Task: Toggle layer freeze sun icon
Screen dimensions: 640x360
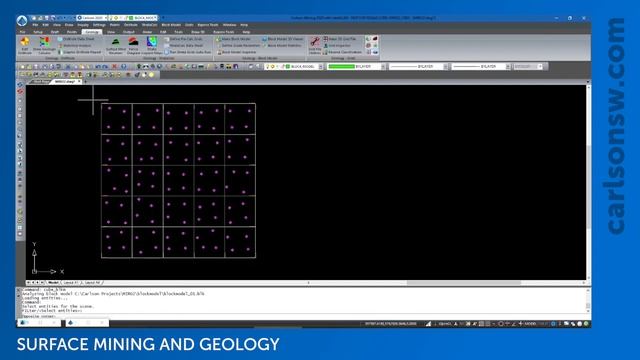Action: tap(273, 66)
